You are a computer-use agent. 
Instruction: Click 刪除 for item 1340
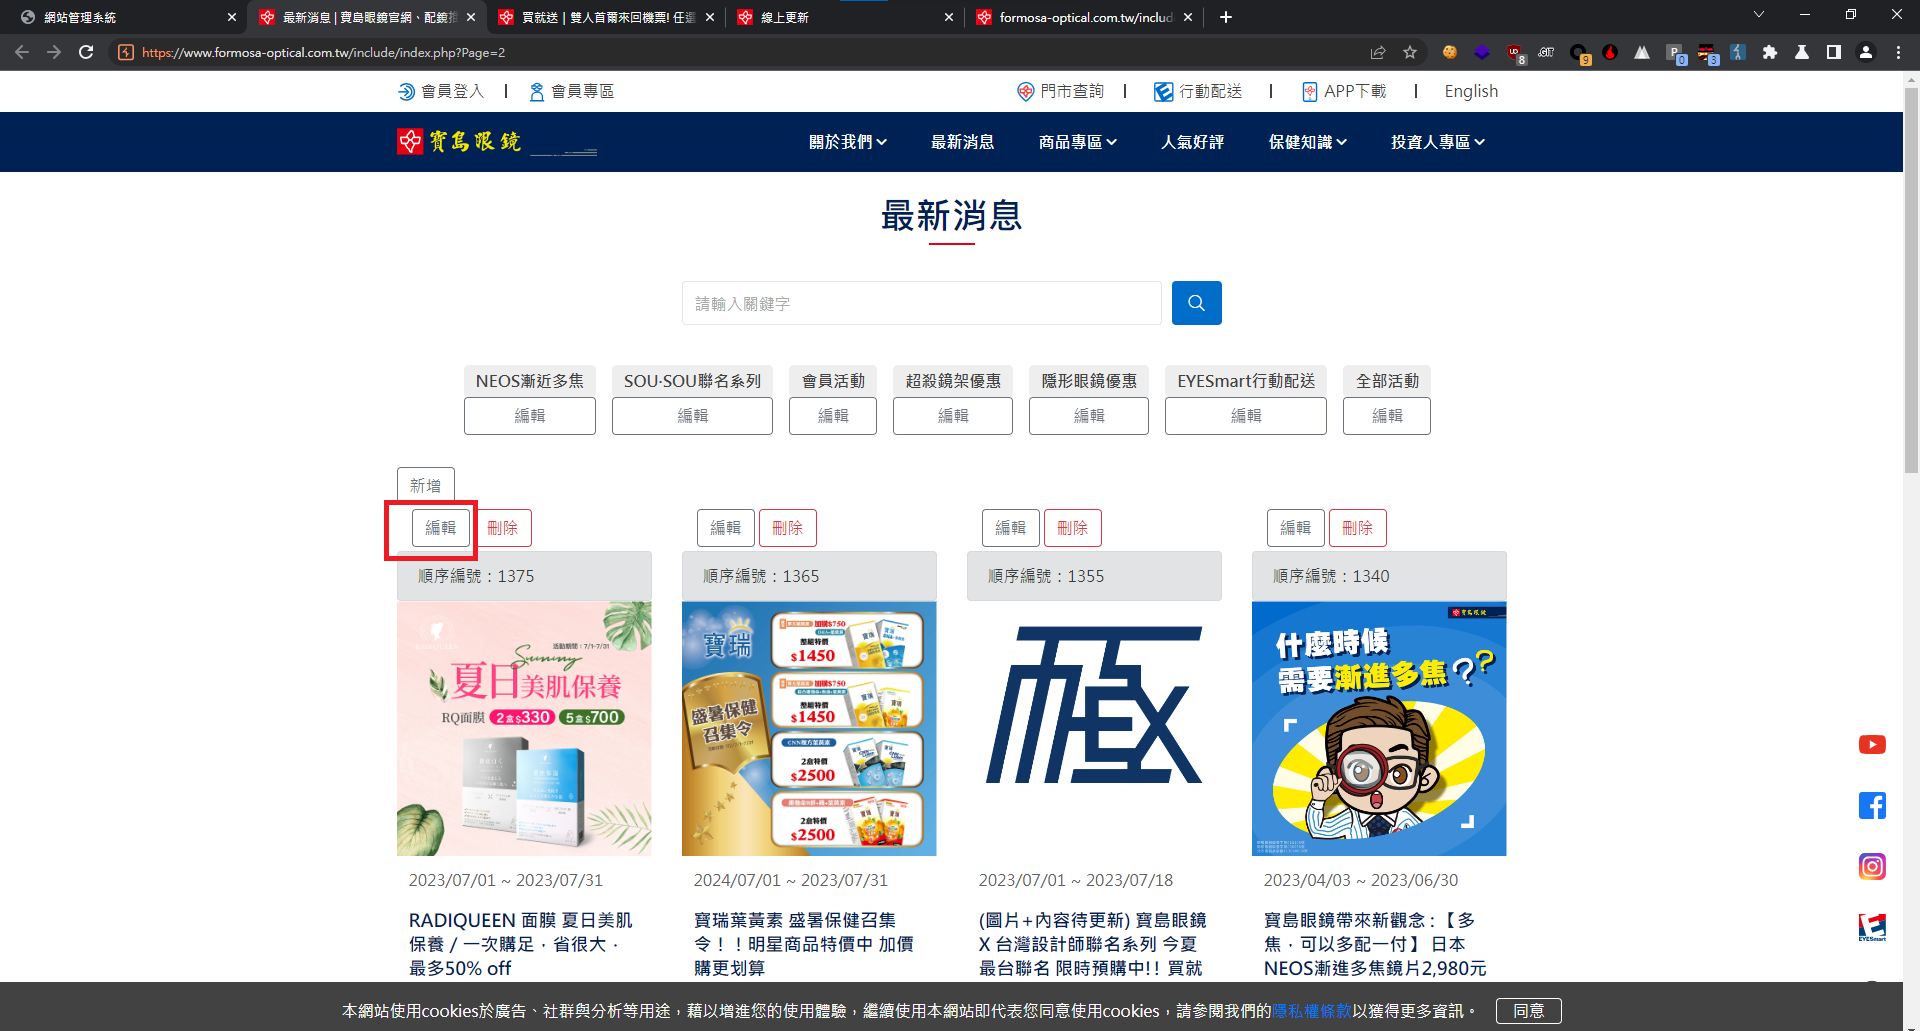point(1358,528)
